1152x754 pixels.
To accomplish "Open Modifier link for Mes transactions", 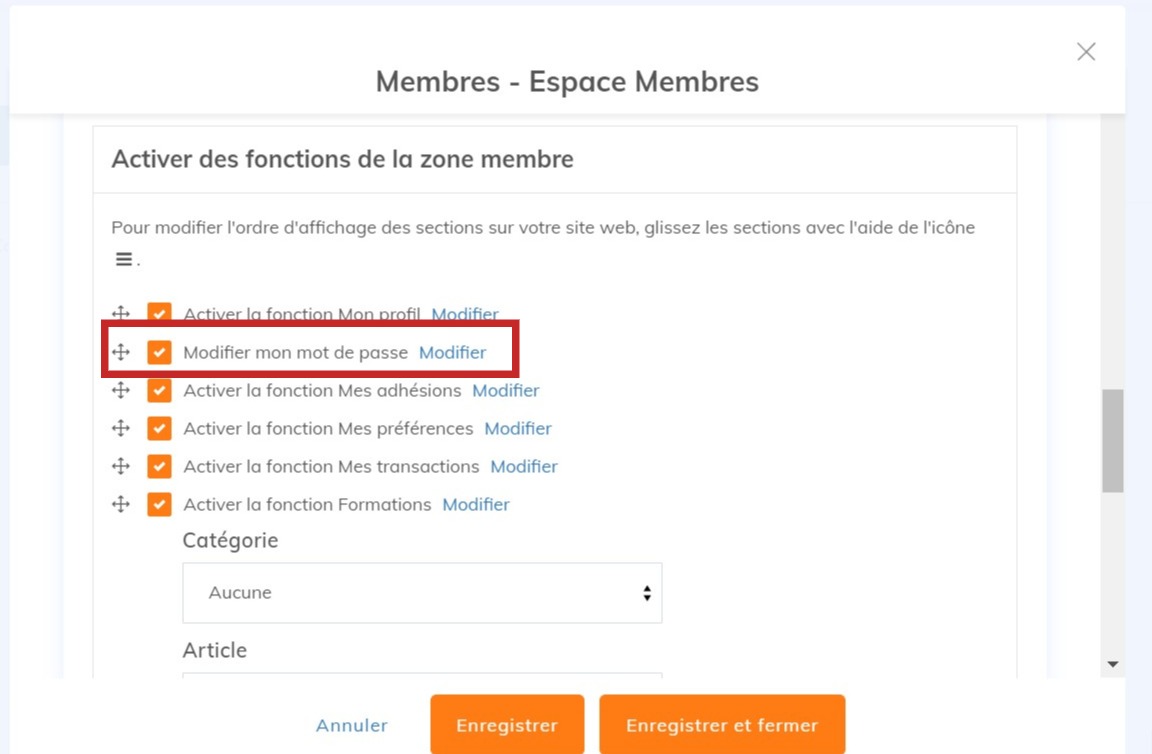I will tap(523, 466).
